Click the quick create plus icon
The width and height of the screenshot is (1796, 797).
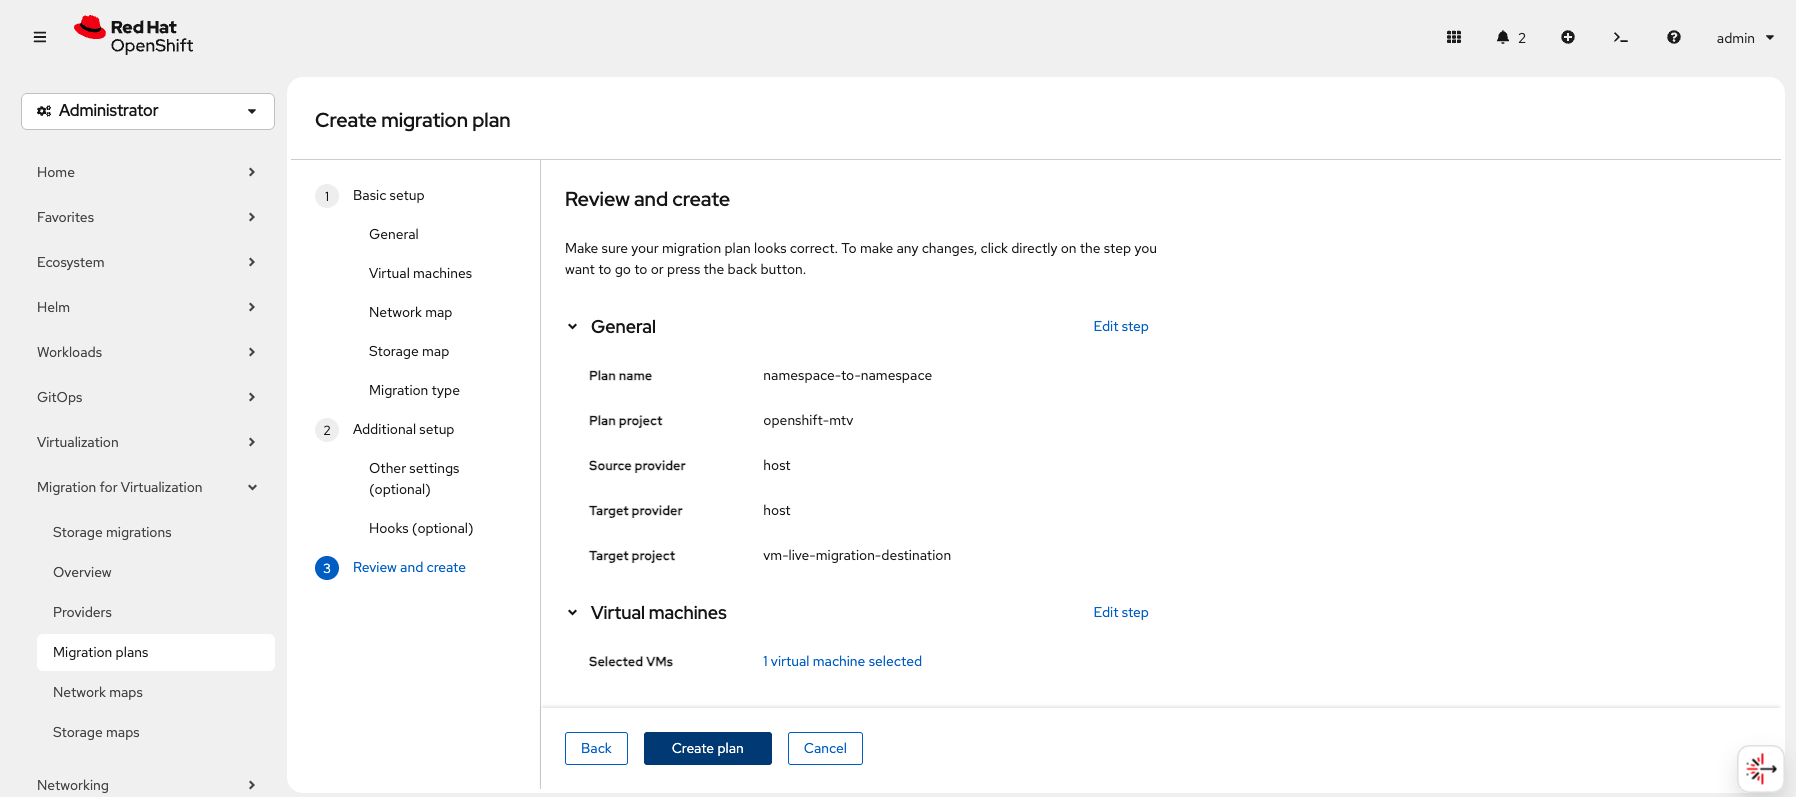tap(1568, 37)
